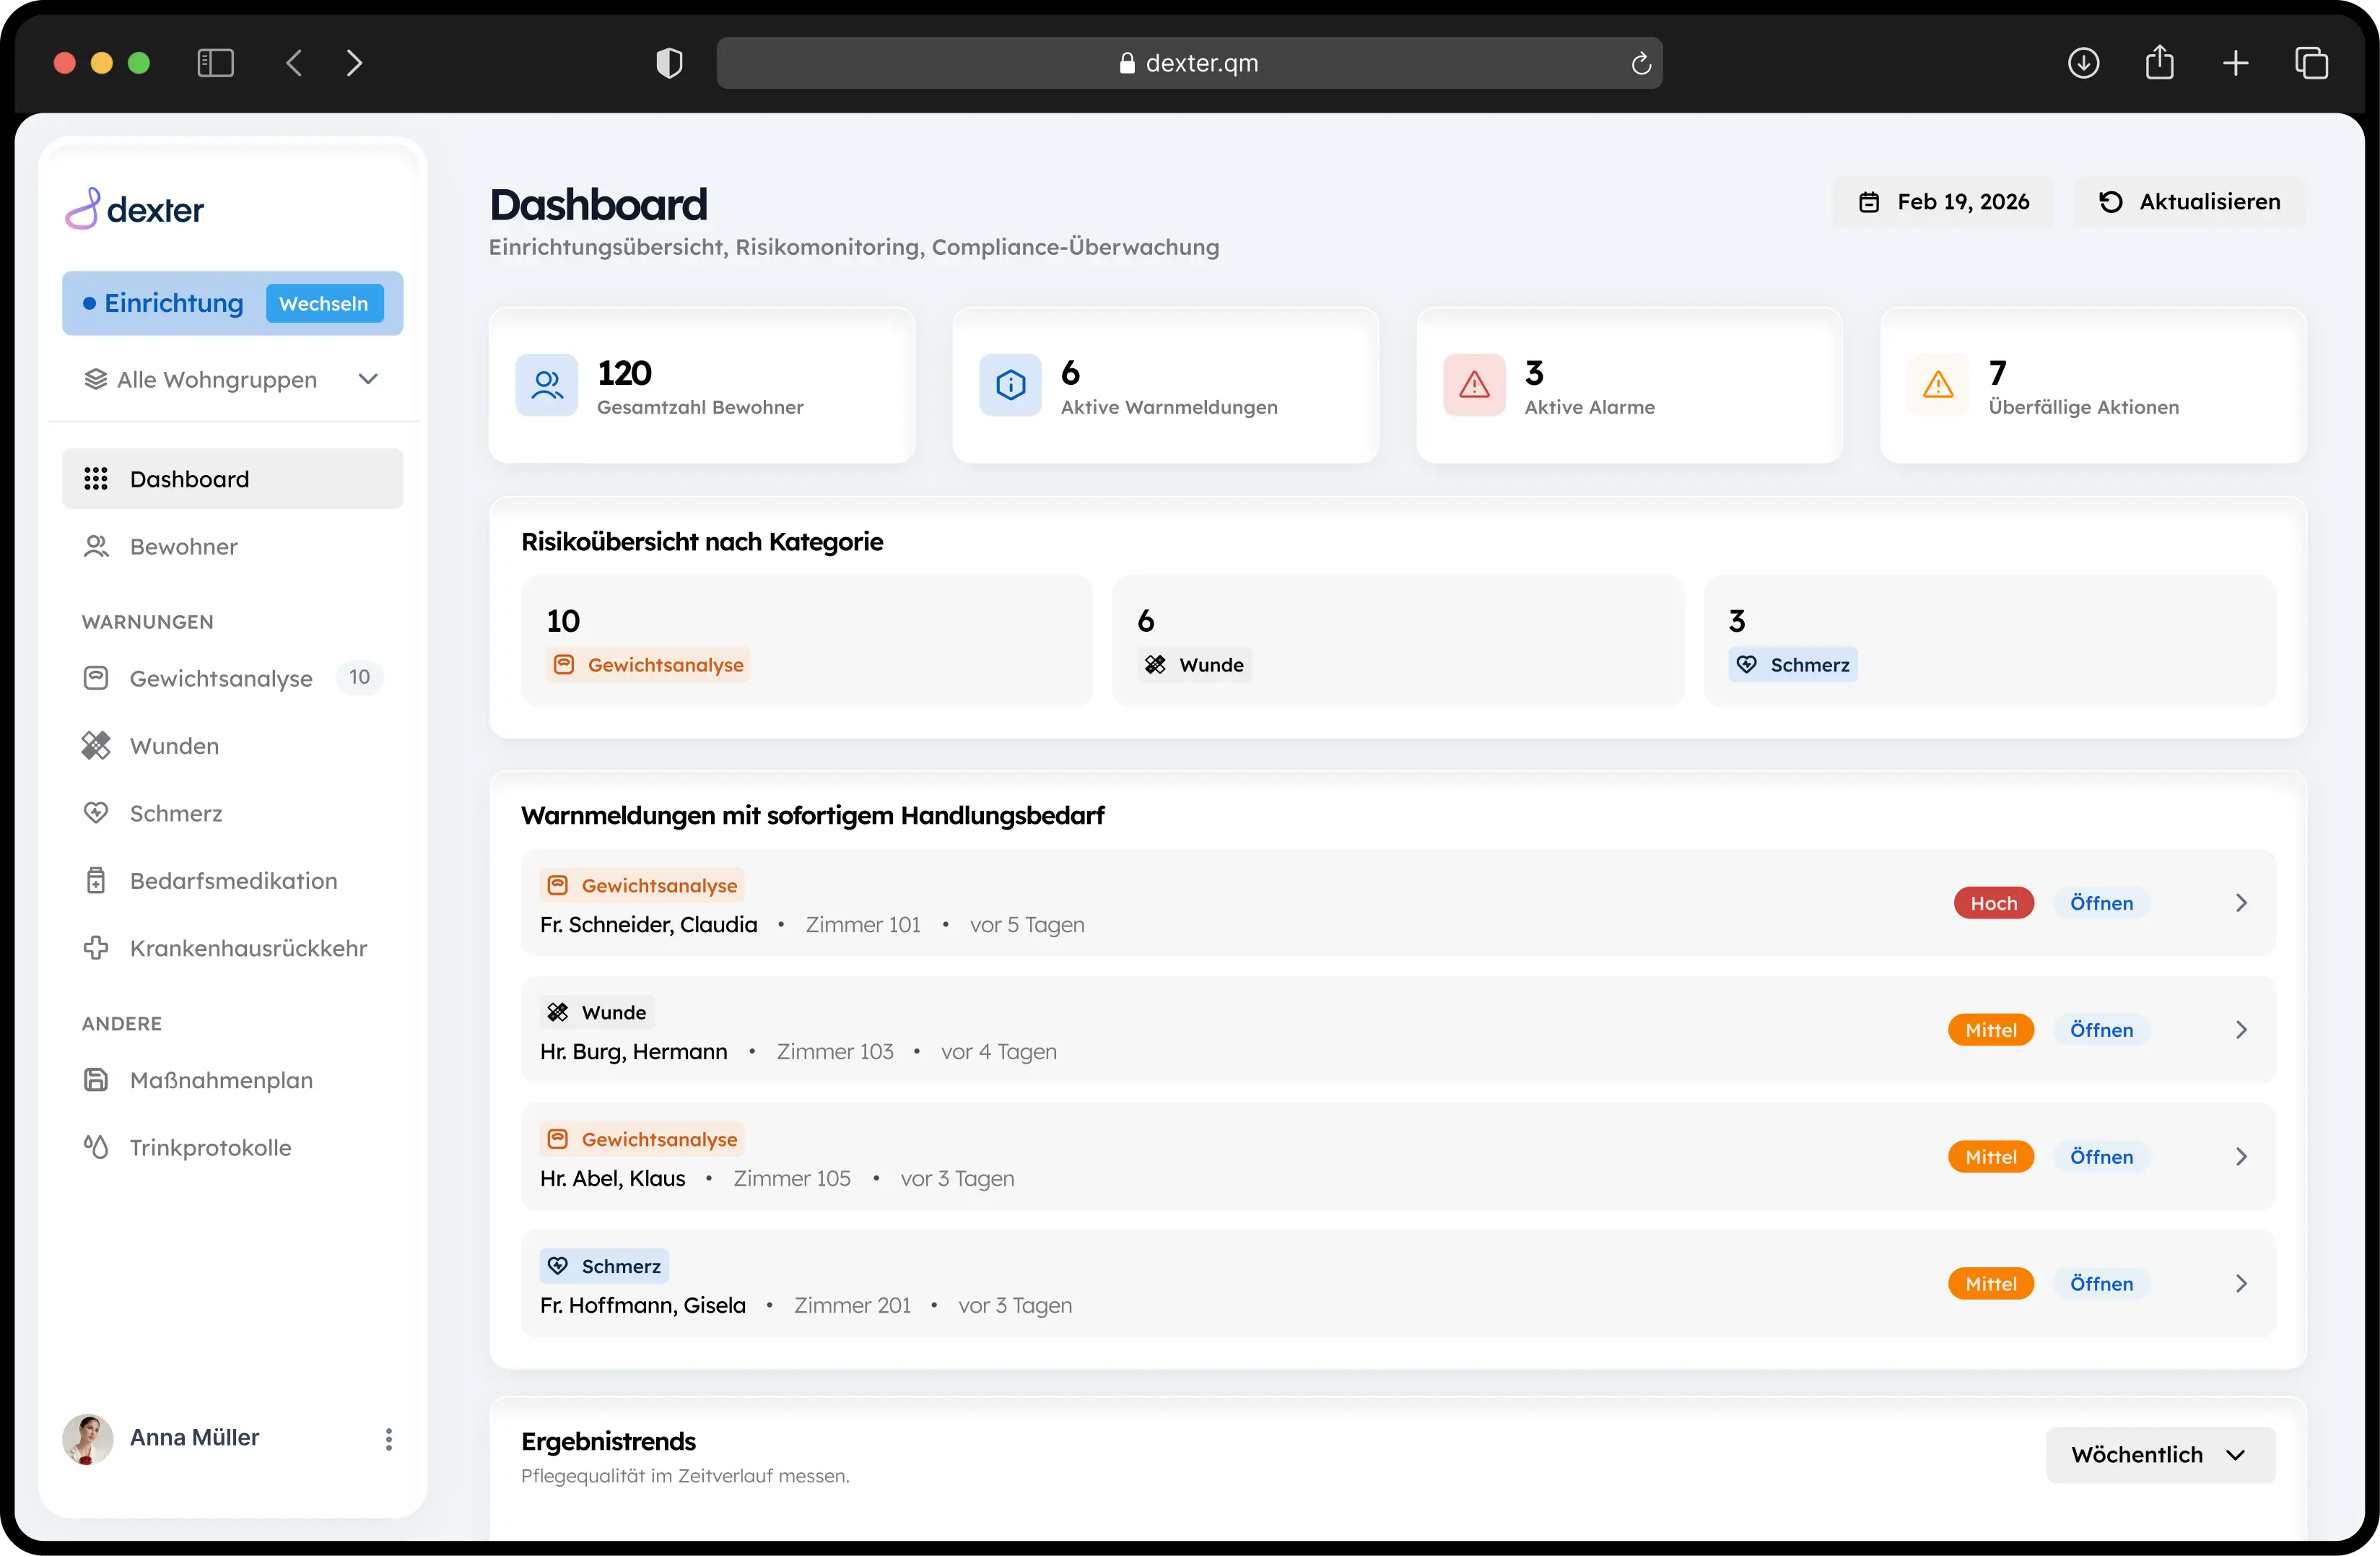The height and width of the screenshot is (1556, 2380).
Task: Click Öffnen for Hr. Abel, Klaus
Action: (x=2101, y=1157)
